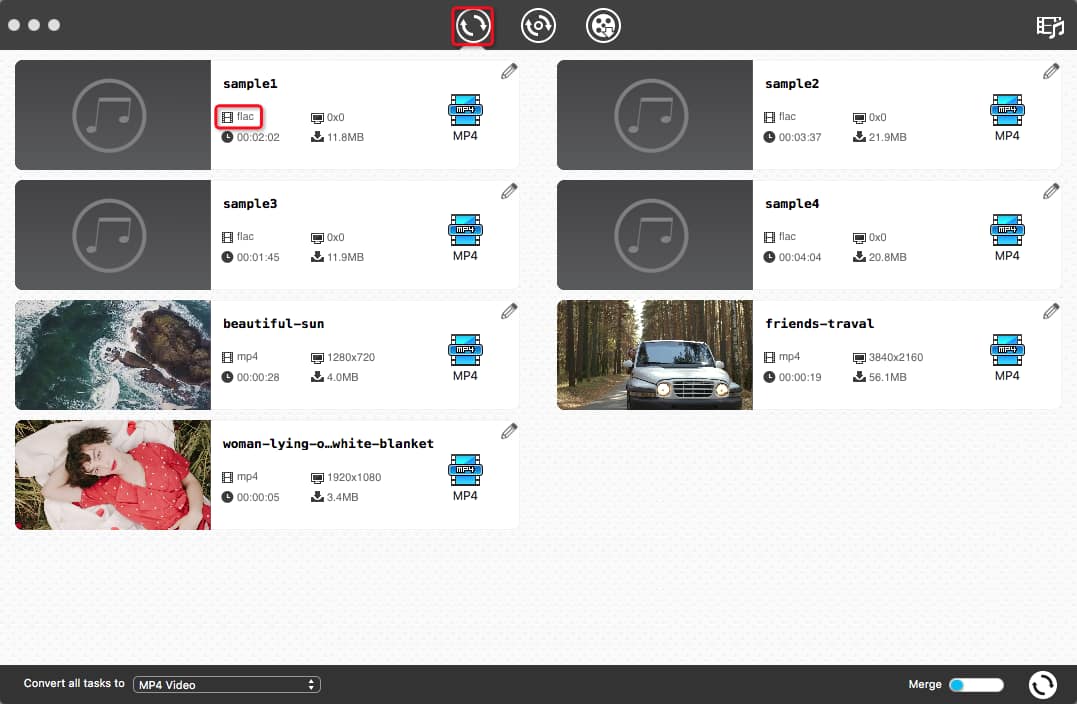The height and width of the screenshot is (704, 1077).
Task: Click the batch edit icon at top right
Action: point(1049,26)
